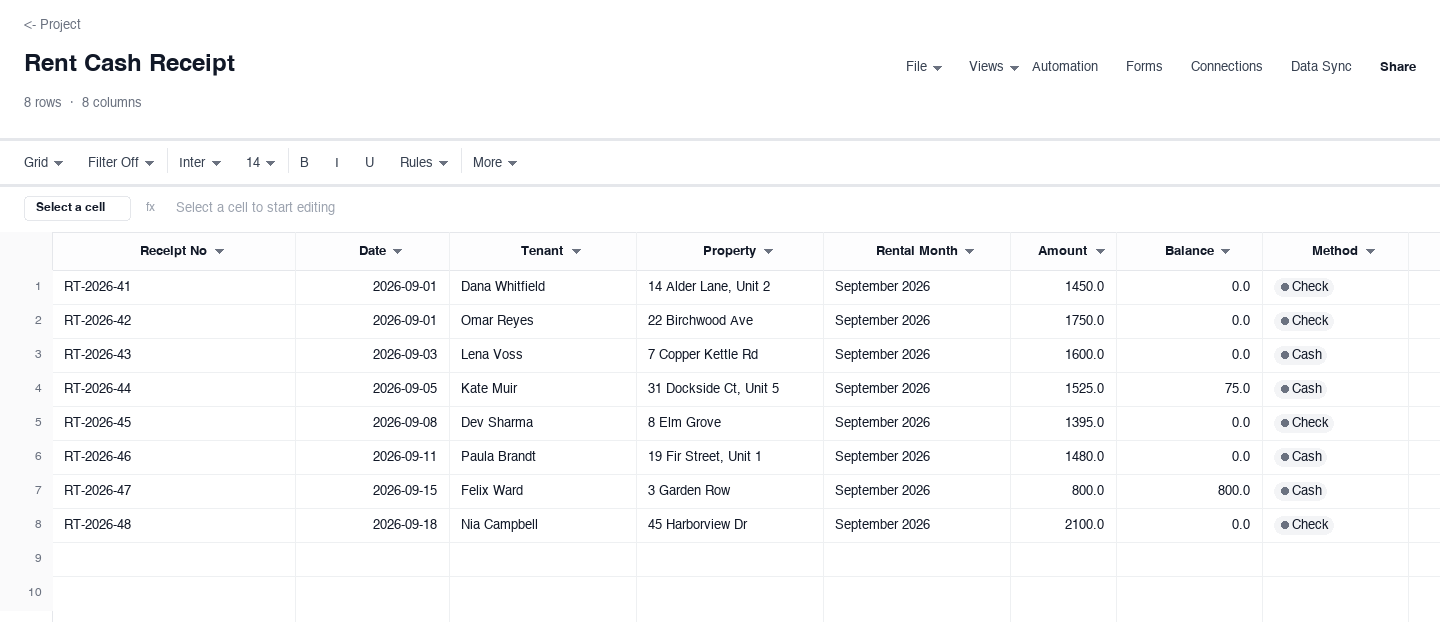
Task: Select balance cell 800.0
Action: [x=1190, y=491]
